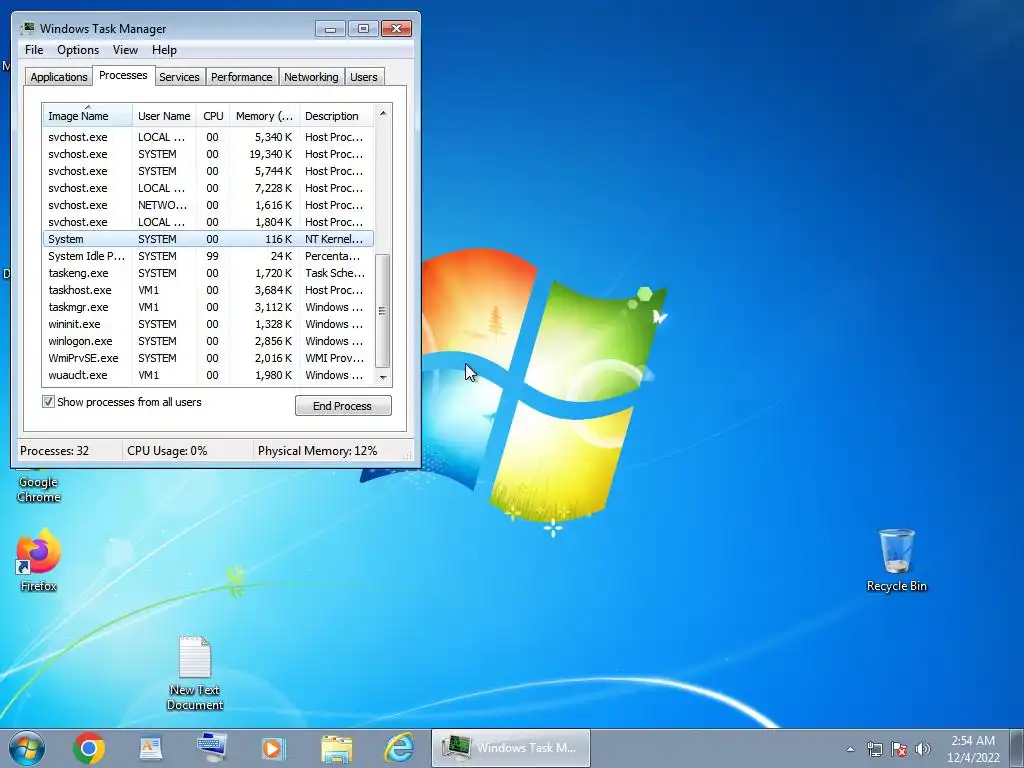Select svchost.exe using 5,340 K memory
Viewport: 1024px width, 768px height.
(x=208, y=137)
